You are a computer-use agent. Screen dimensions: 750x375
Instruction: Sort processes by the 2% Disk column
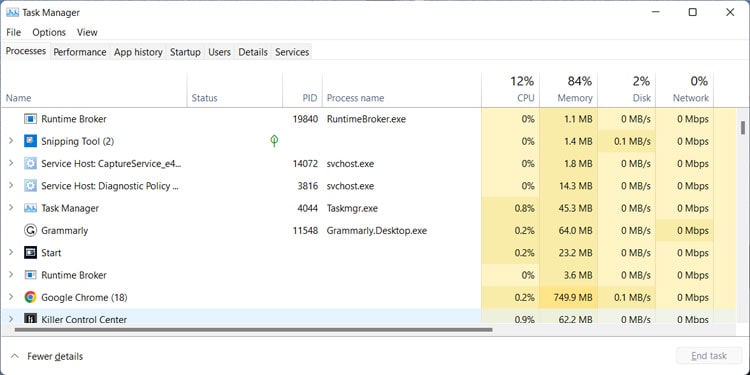[627, 89]
